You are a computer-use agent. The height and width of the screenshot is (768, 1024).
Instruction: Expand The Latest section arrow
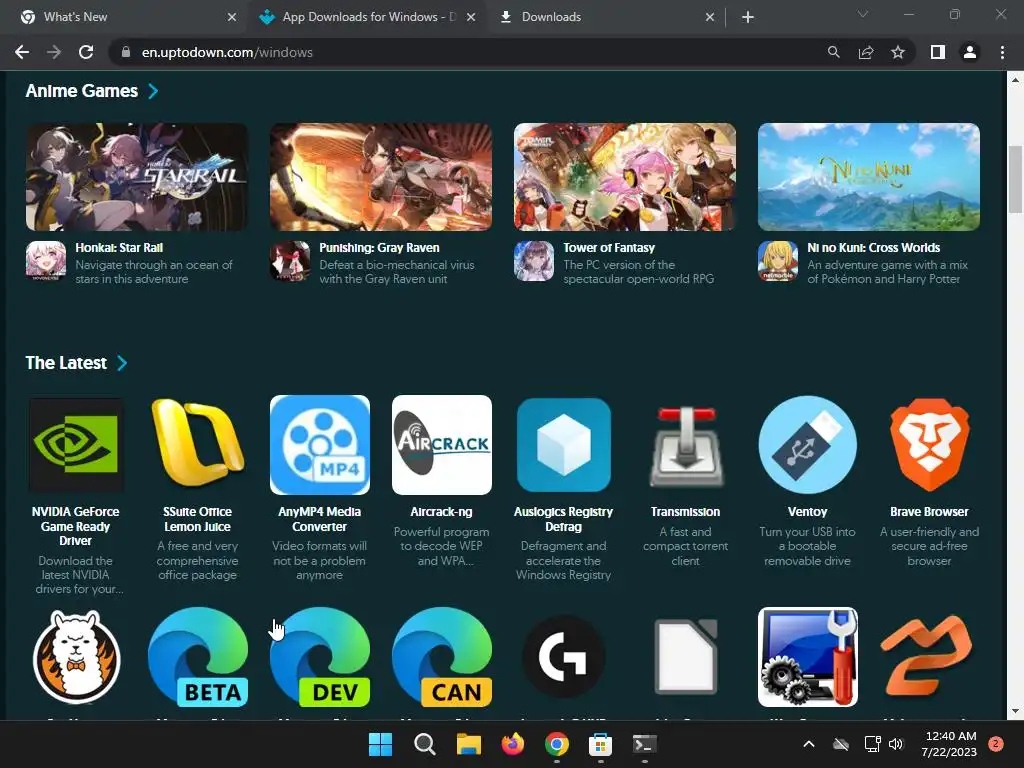point(122,363)
